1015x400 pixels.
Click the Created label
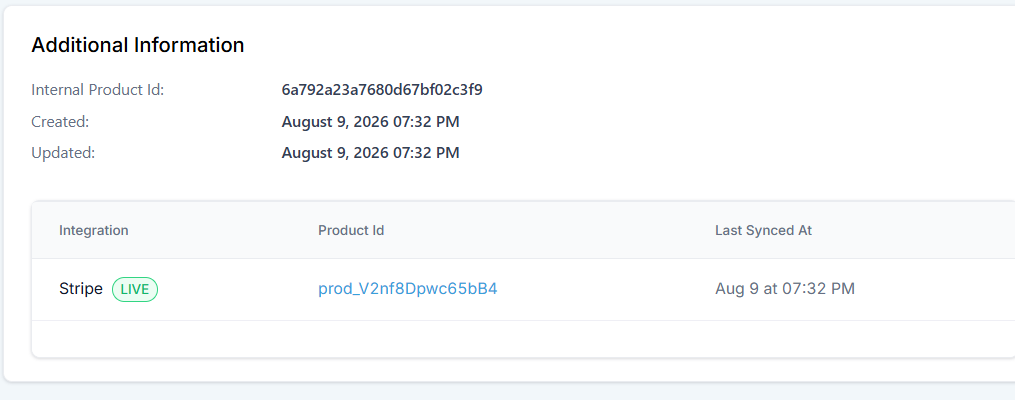coord(60,122)
